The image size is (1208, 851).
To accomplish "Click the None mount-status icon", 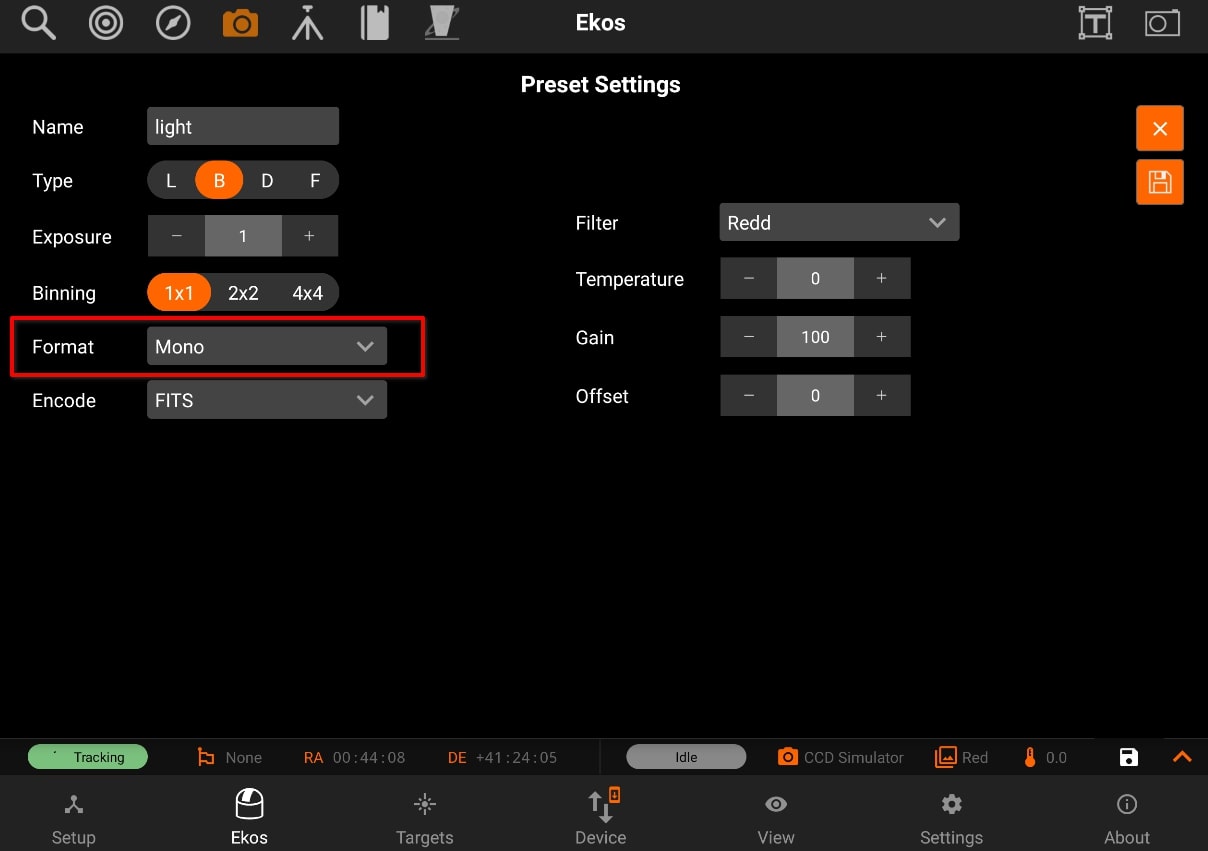I will [206, 757].
